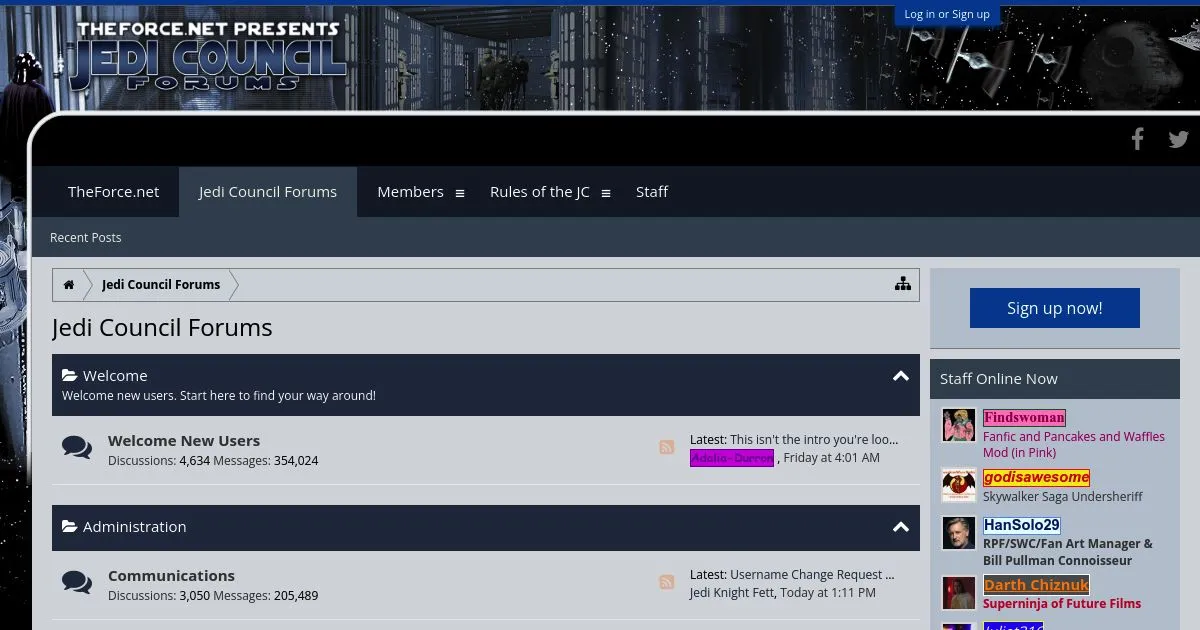Open latest thread "Username Change Request ..."
This screenshot has height=630, width=1200.
(812, 575)
